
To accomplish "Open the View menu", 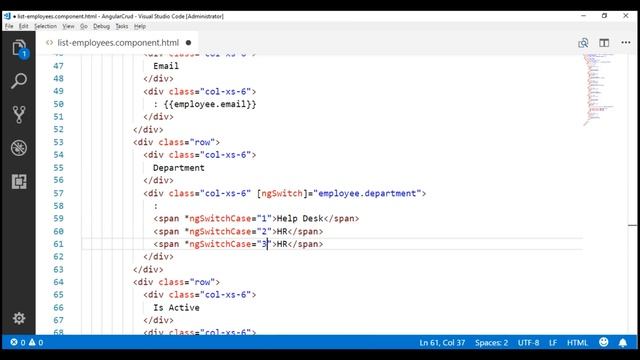I will (x=68, y=26).
